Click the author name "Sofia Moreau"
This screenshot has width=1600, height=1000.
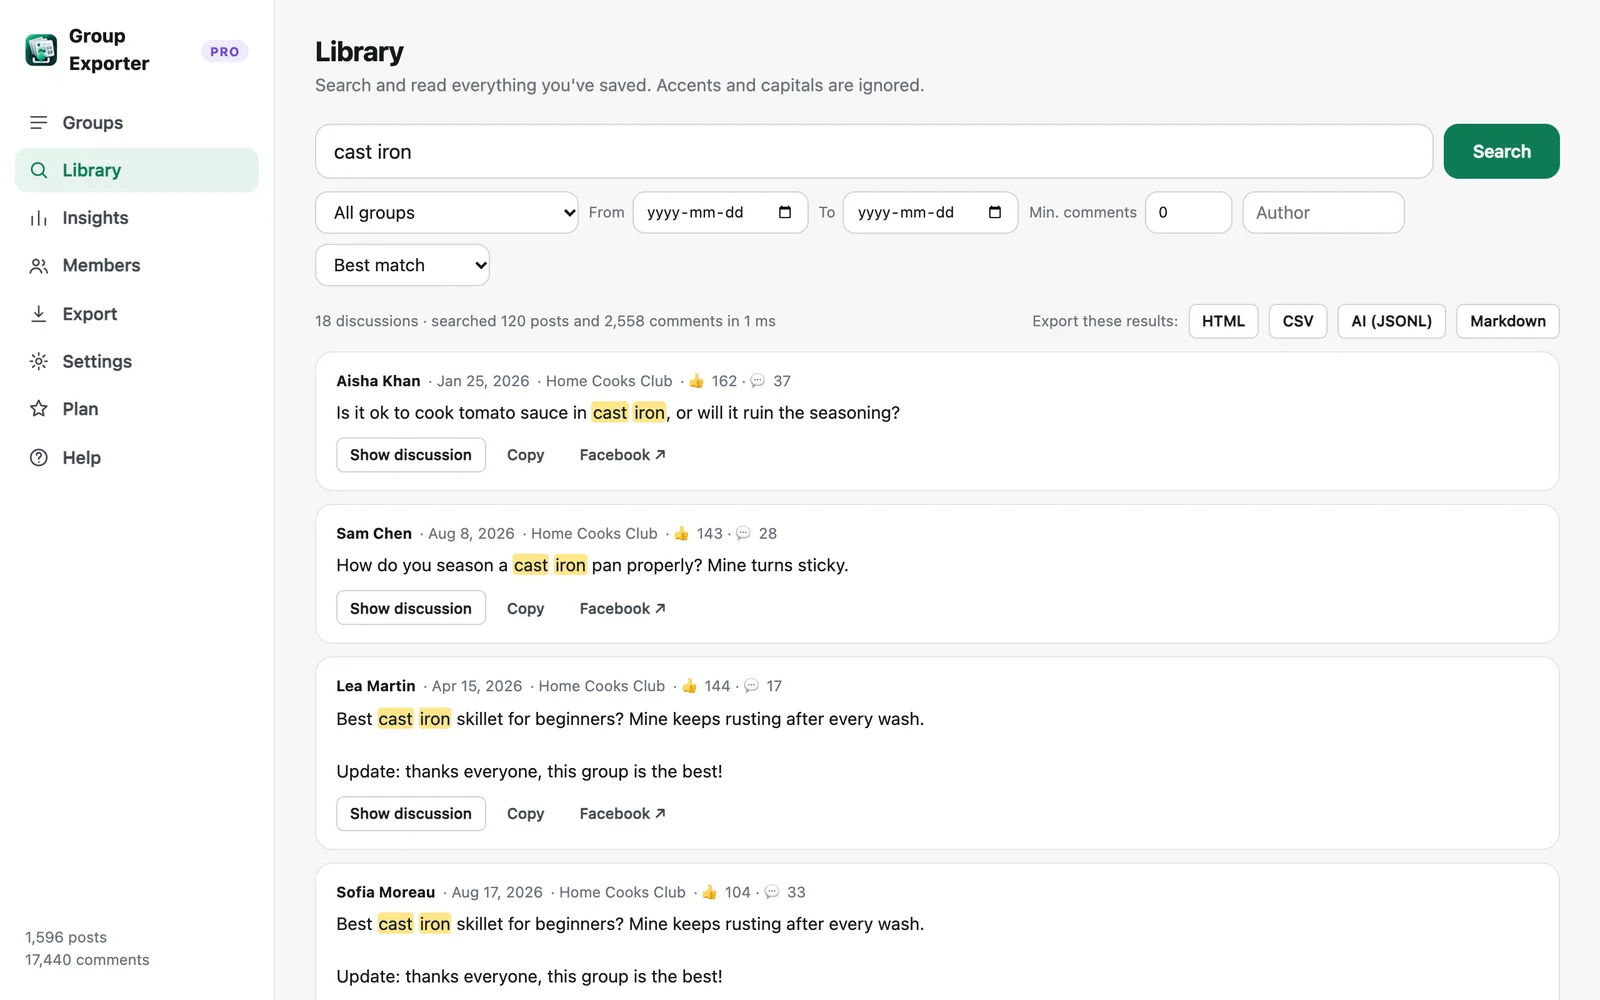386,892
